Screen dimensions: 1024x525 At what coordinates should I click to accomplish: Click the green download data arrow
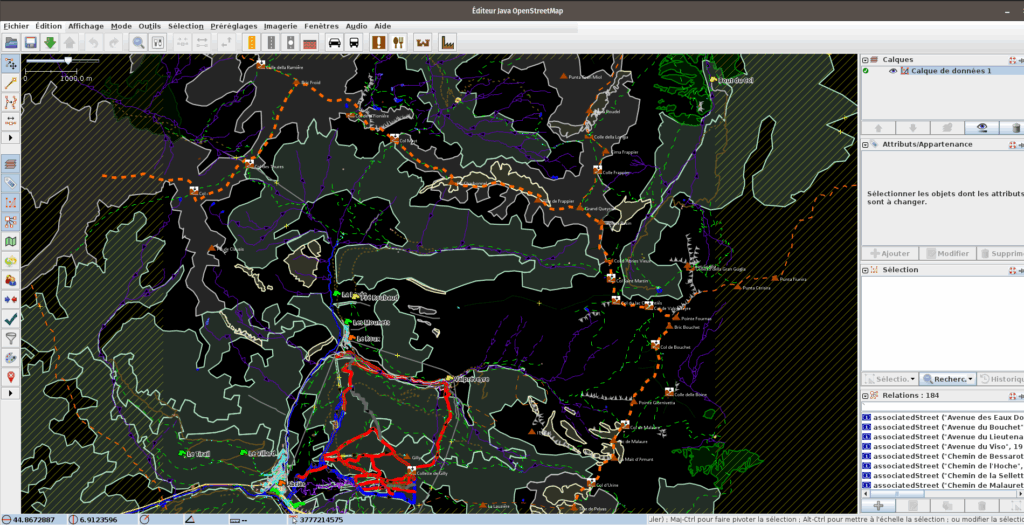50,43
